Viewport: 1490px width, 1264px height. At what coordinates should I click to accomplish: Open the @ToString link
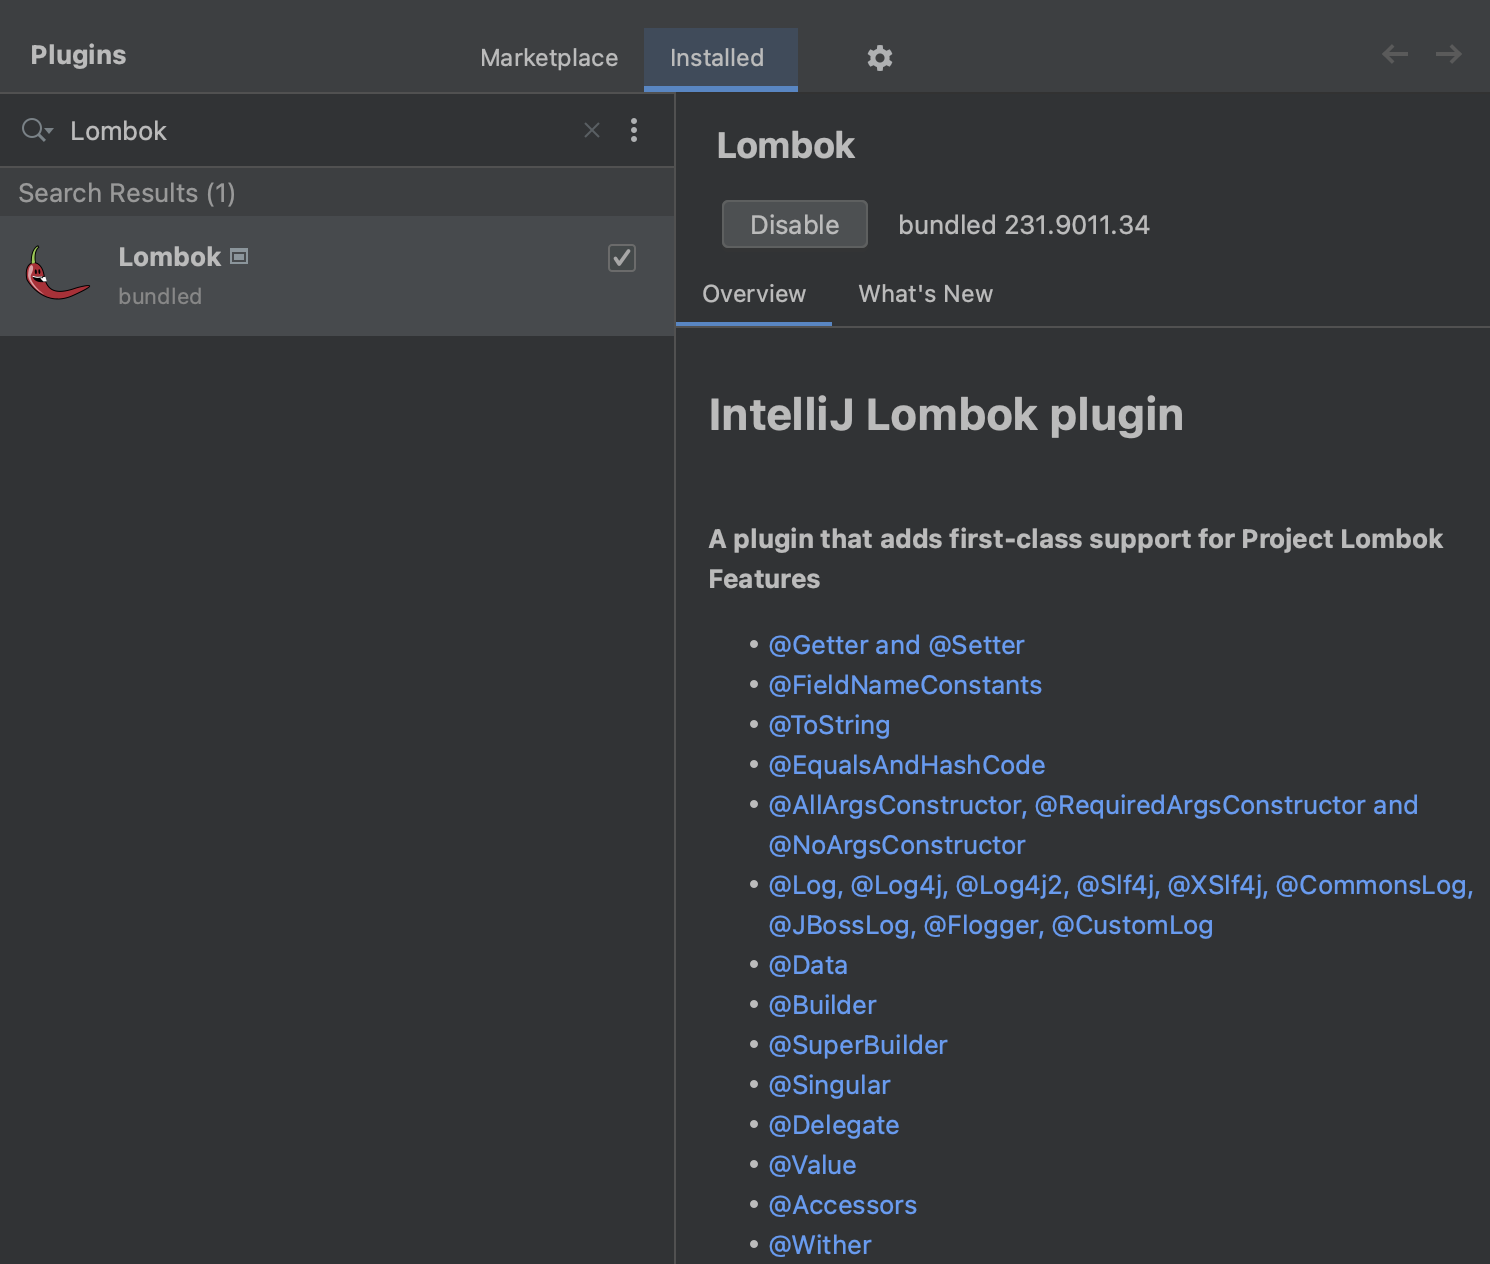click(x=829, y=725)
